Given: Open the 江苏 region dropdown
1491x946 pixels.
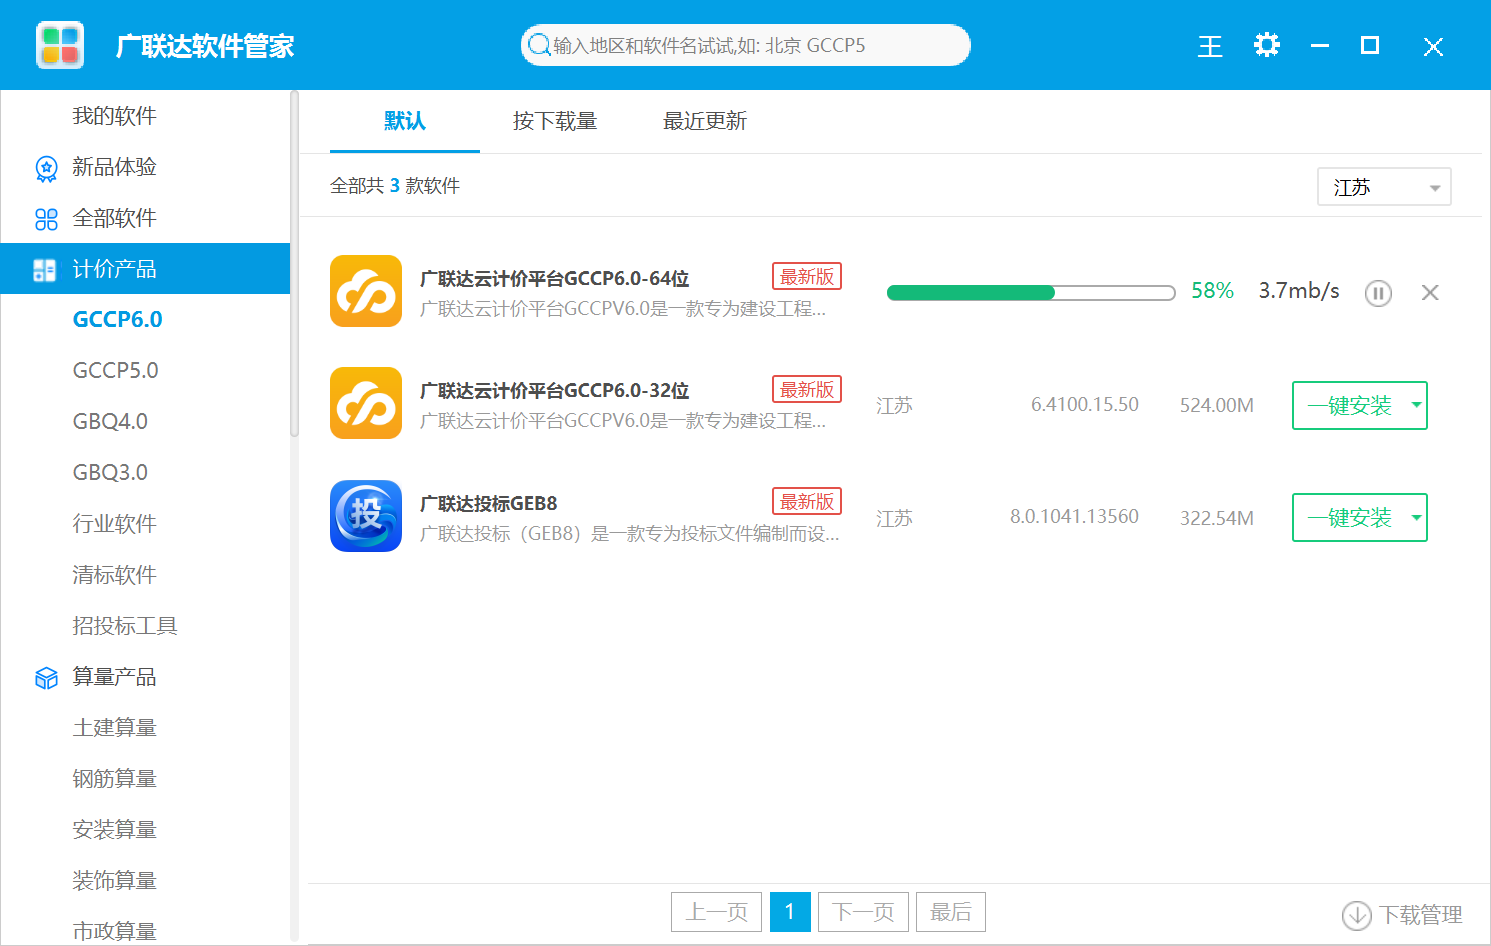Looking at the screenshot, I should point(1385,187).
